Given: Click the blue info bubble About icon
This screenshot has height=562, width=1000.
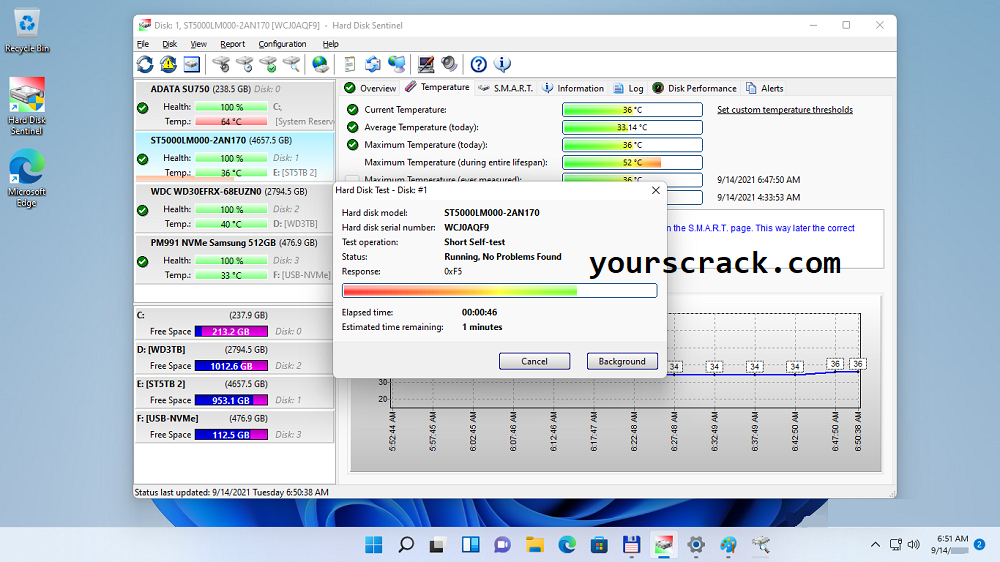Looking at the screenshot, I should (502, 64).
